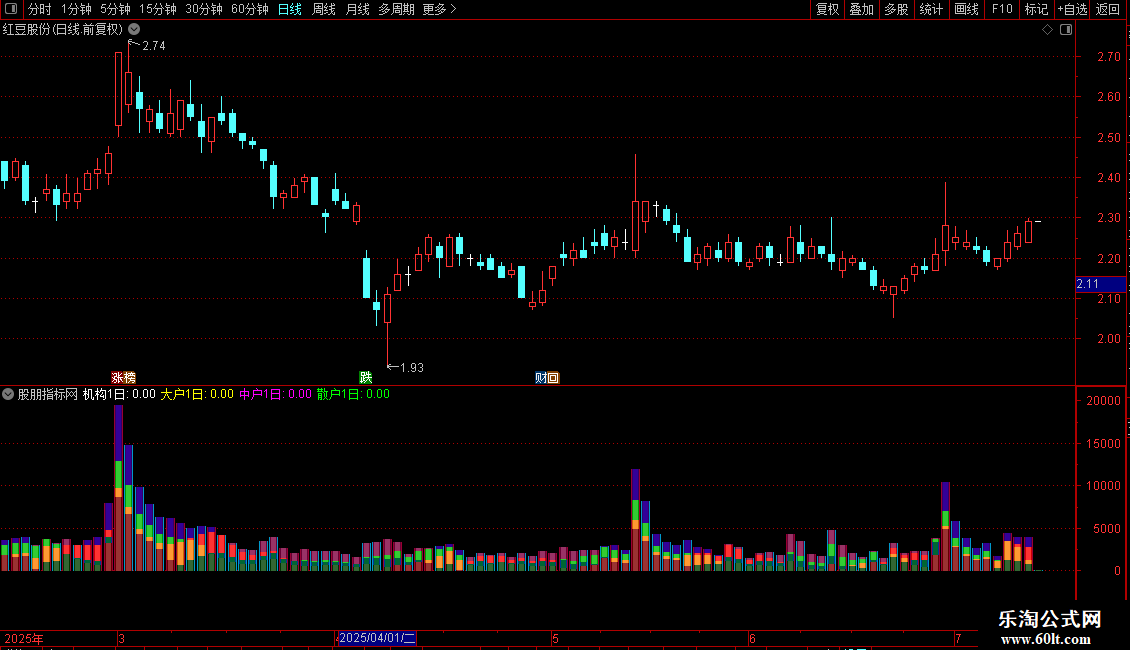Screen dimensions: 1130x650
Task: Click the 返回 back button
Action: pos(1108,9)
